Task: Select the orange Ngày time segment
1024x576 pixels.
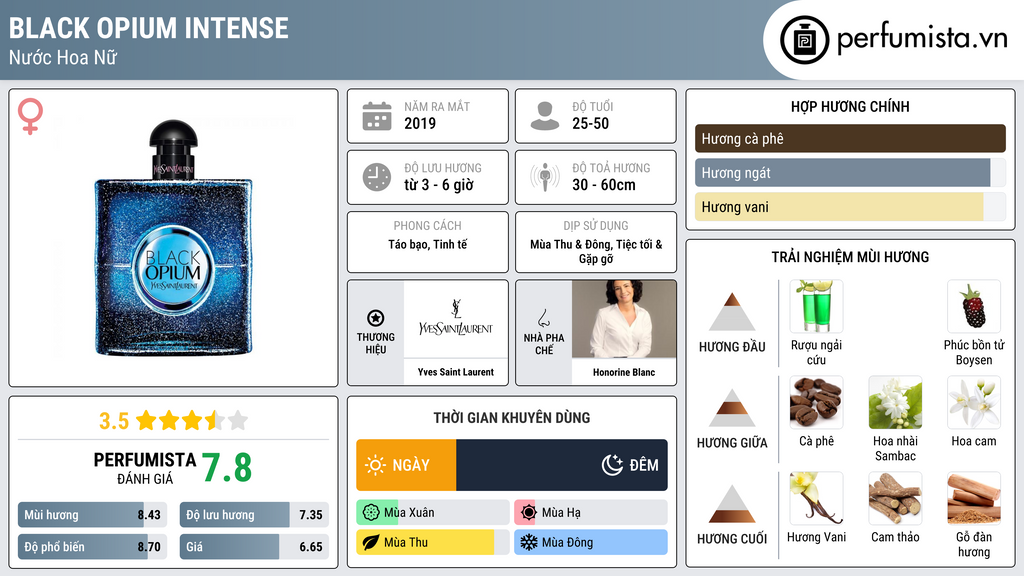Action: click(406, 465)
